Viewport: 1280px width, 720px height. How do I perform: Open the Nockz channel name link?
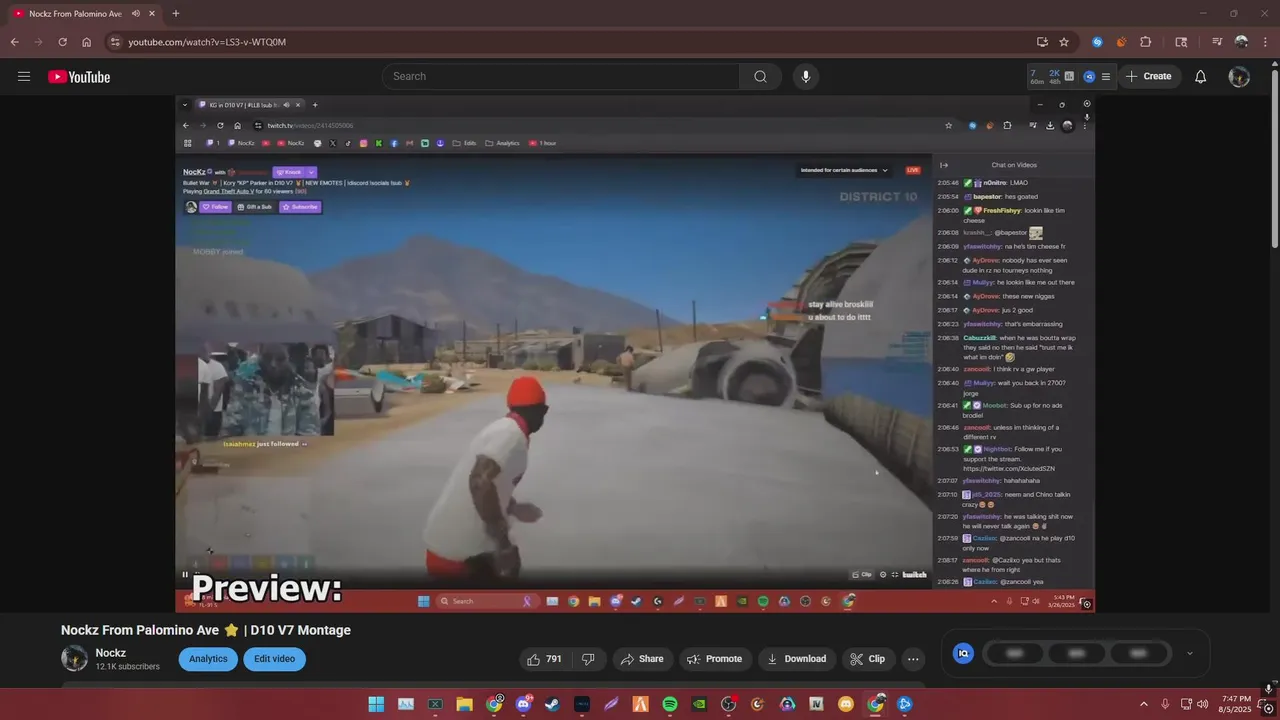point(111,653)
